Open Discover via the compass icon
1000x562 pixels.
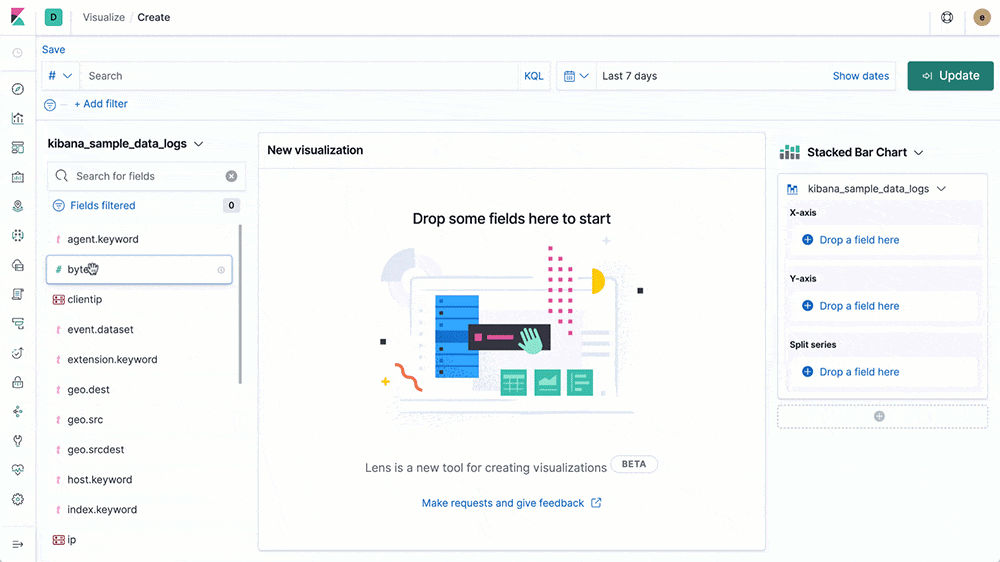17,89
